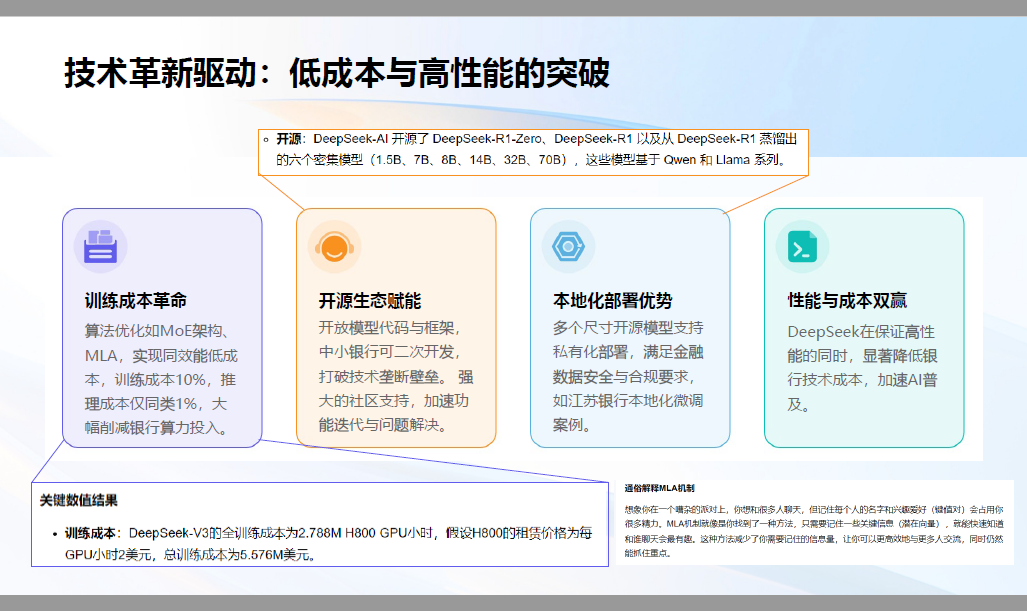Click the bold 开源 label in the top callout
1027x611 pixels.
[288, 139]
